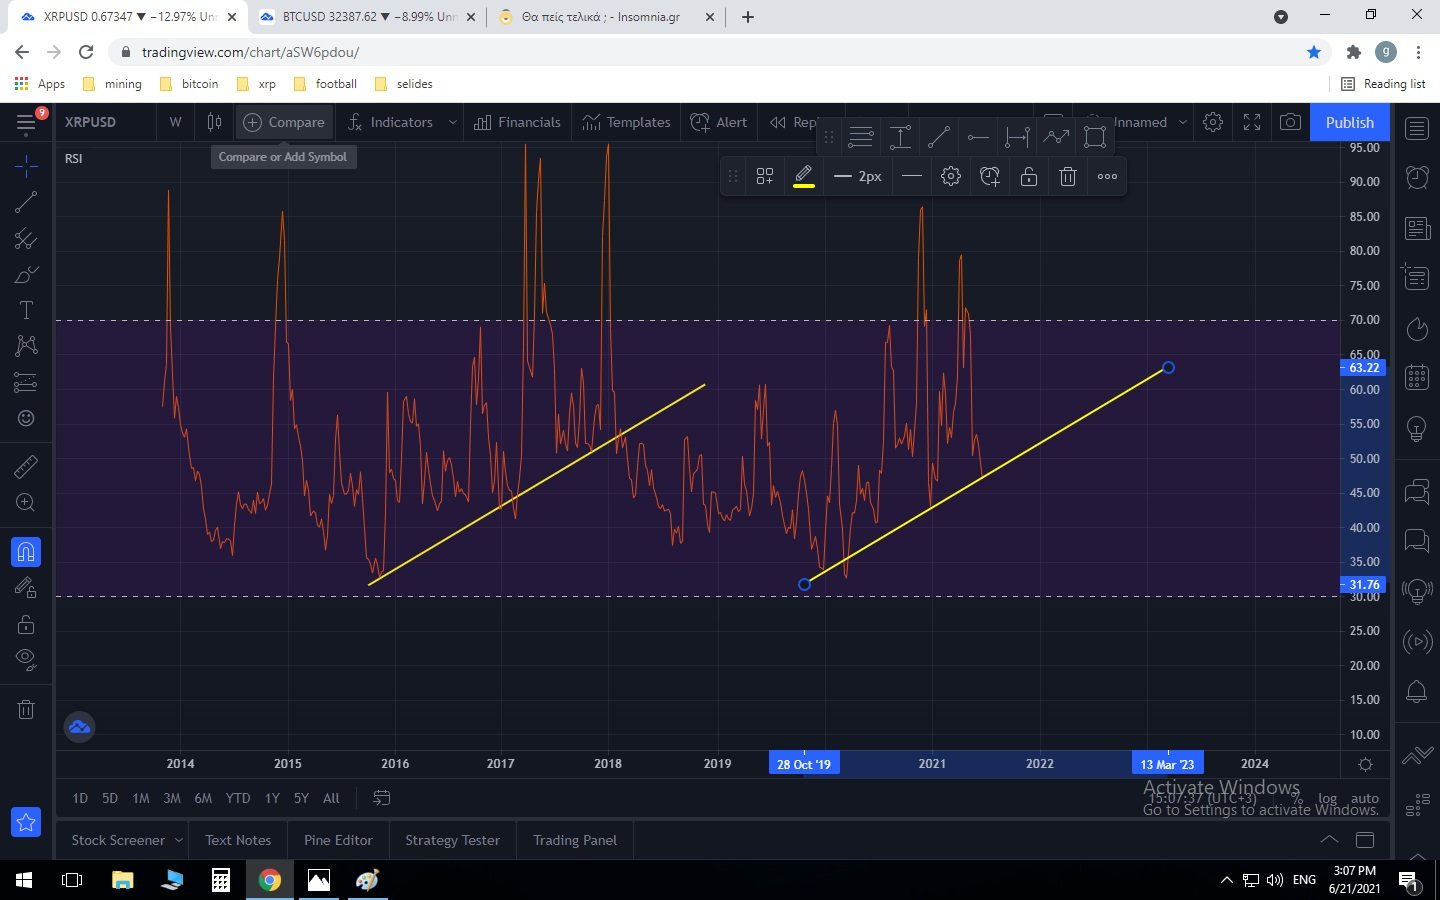The height and width of the screenshot is (900, 1440).
Task: Delete the selected trend line
Action: click(1068, 176)
